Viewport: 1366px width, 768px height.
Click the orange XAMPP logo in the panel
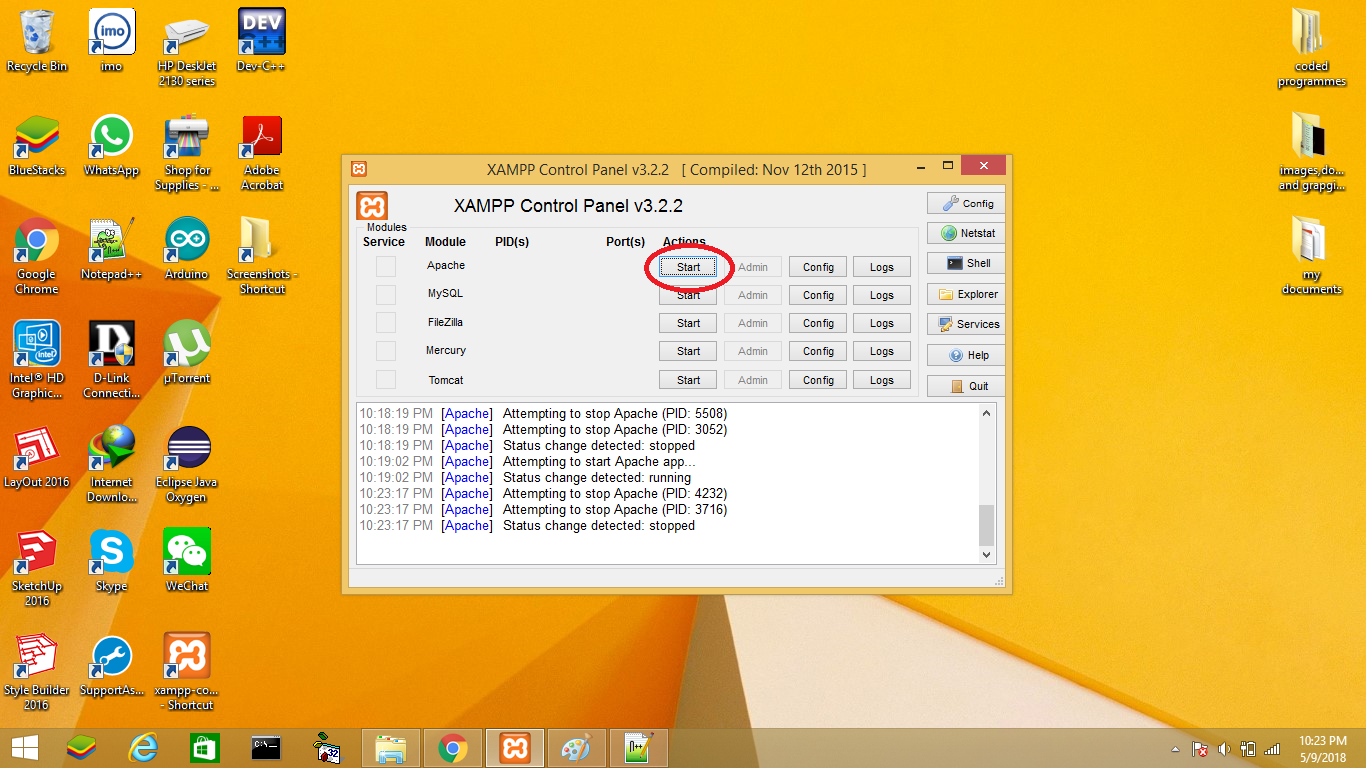372,206
